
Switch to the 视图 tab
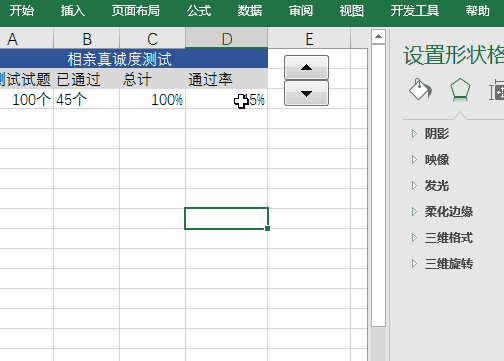click(x=351, y=11)
